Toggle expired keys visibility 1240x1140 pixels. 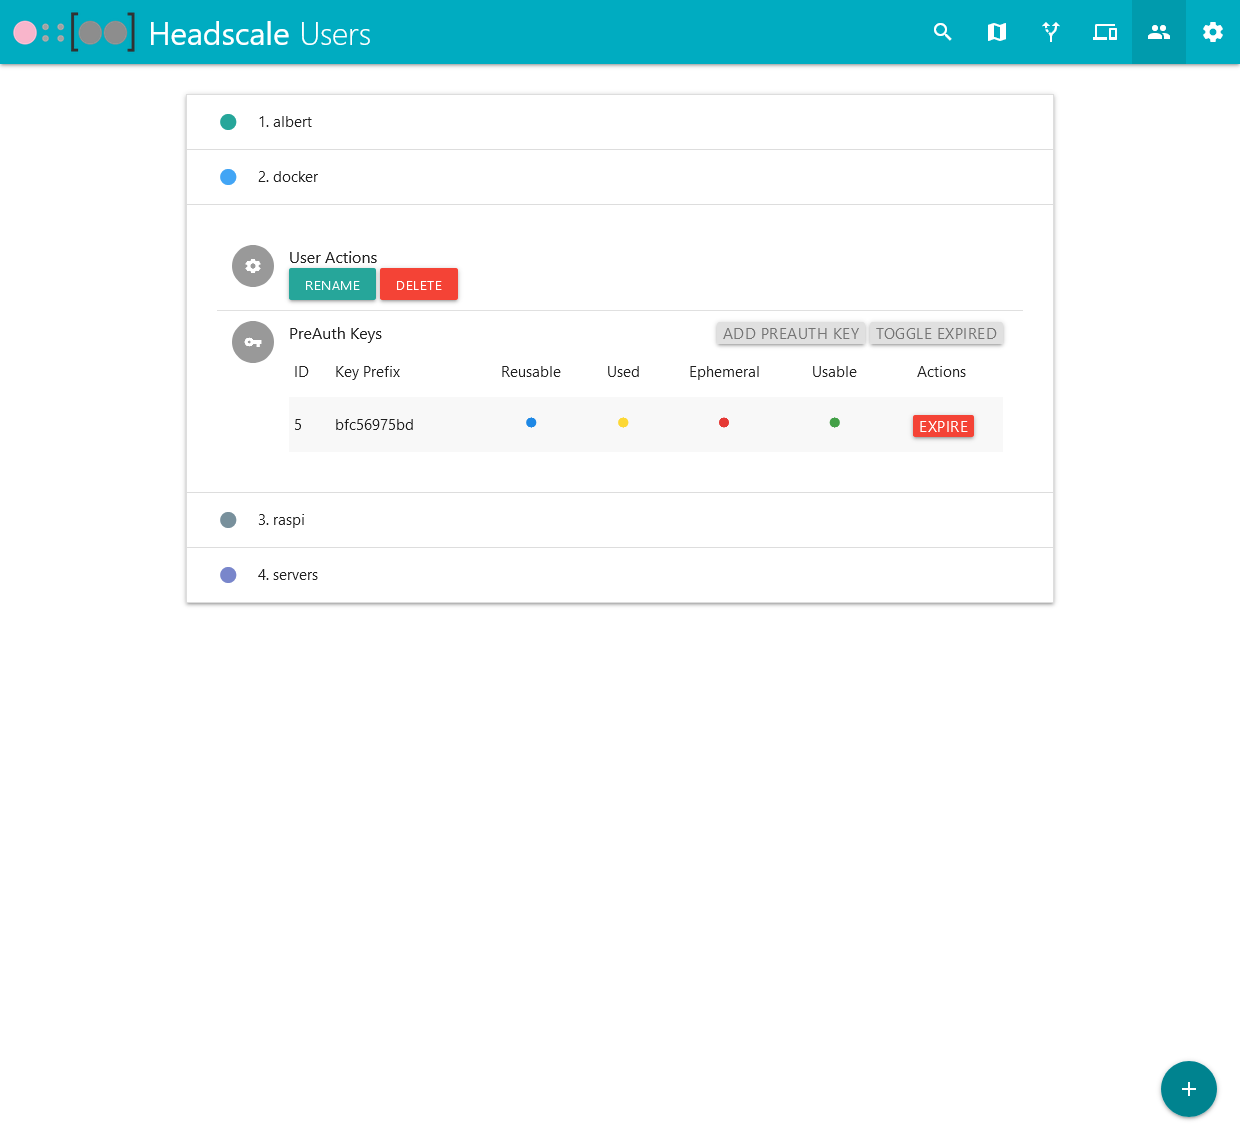pos(936,334)
